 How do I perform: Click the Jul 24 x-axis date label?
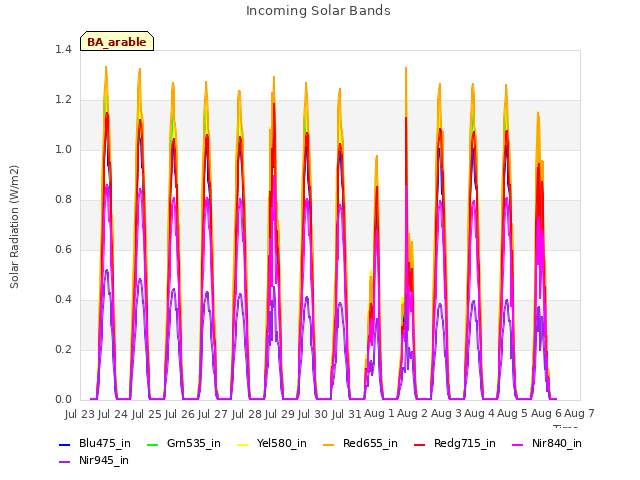click(113, 414)
